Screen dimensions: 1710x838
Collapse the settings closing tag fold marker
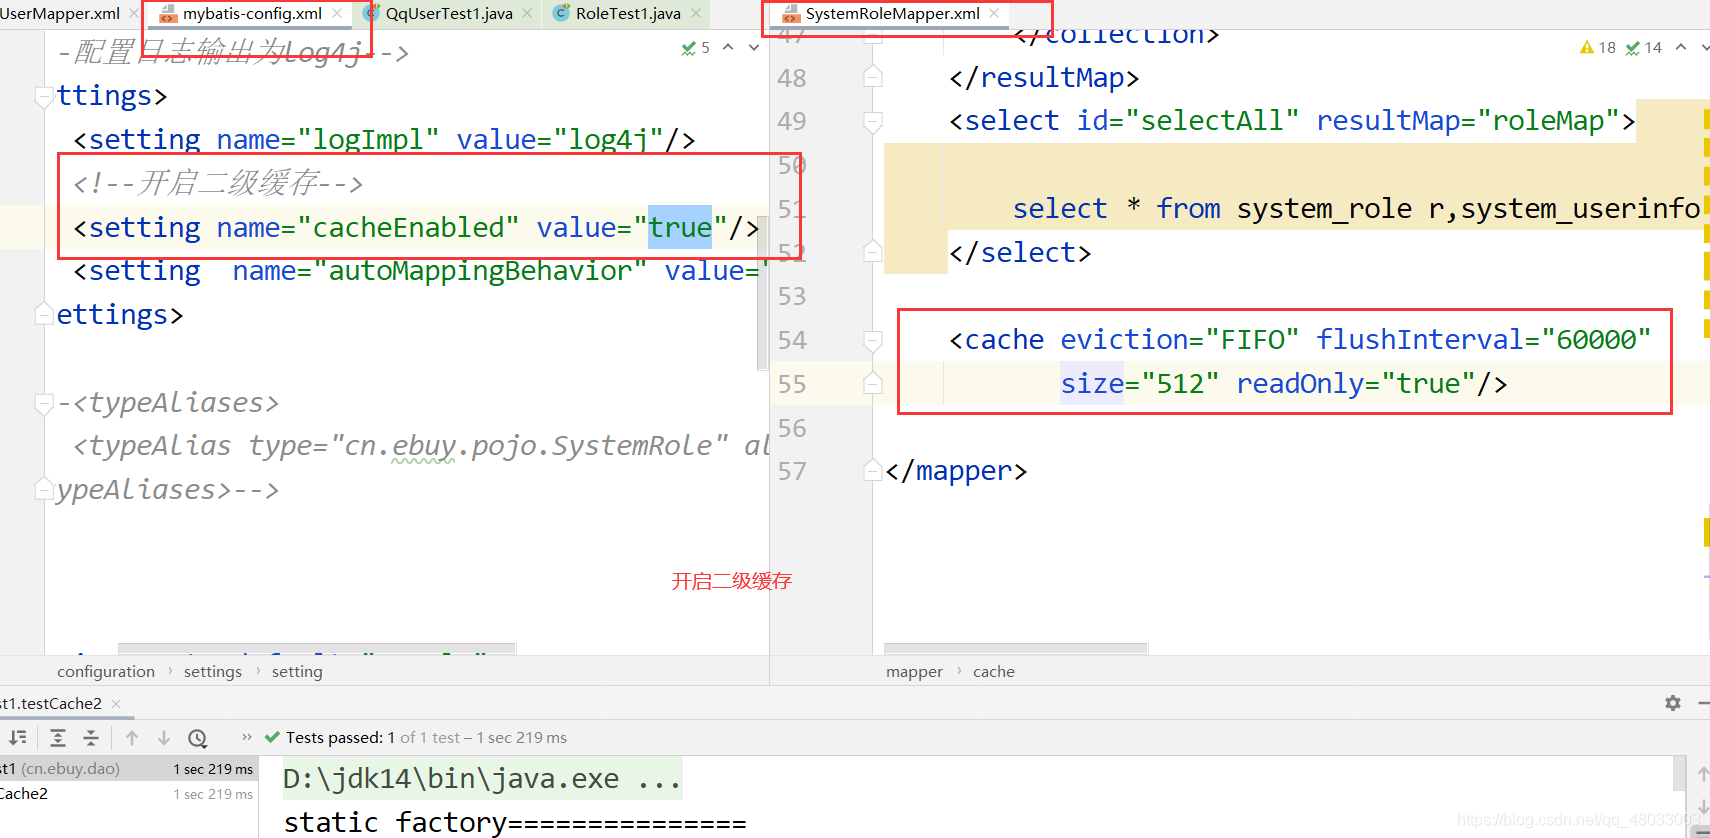tap(44, 314)
